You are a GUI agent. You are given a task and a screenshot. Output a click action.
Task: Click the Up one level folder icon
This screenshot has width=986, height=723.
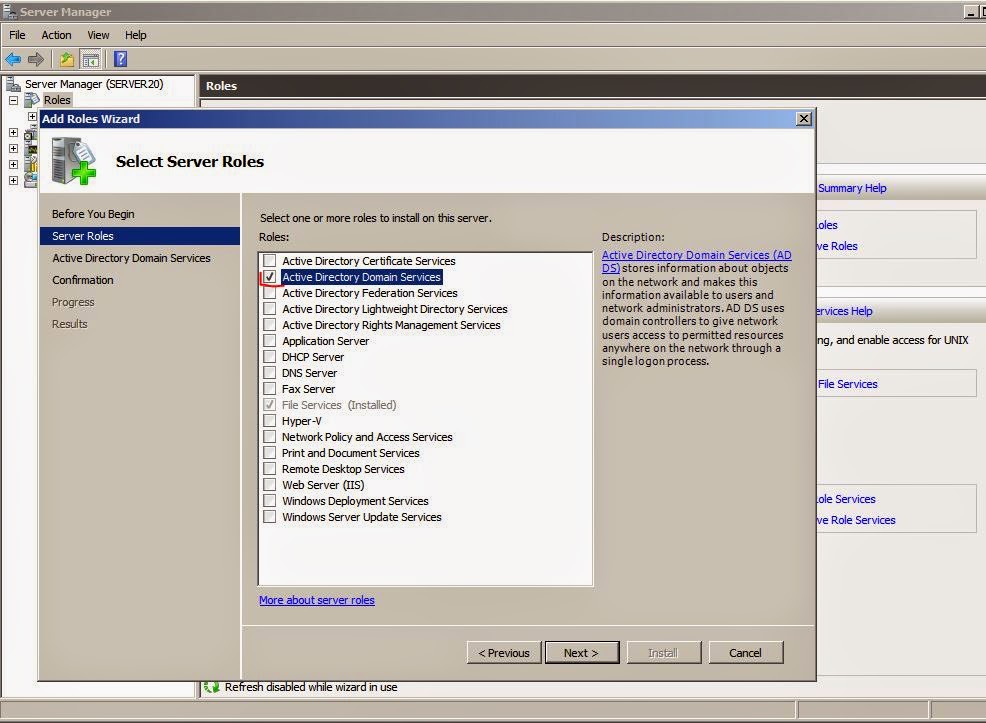pyautogui.click(x=67, y=59)
